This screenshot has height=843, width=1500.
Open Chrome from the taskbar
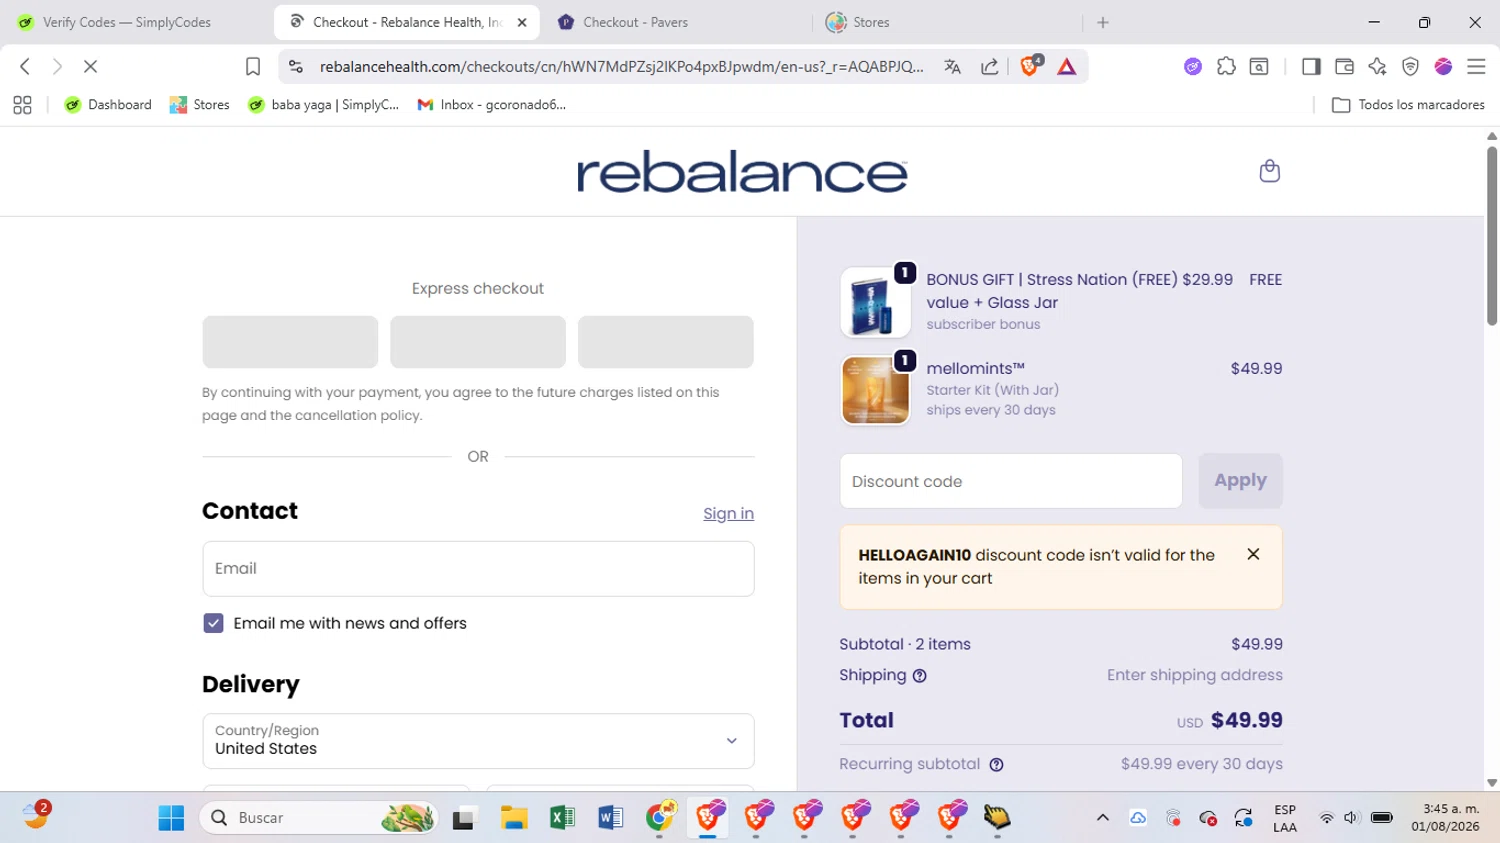click(660, 818)
